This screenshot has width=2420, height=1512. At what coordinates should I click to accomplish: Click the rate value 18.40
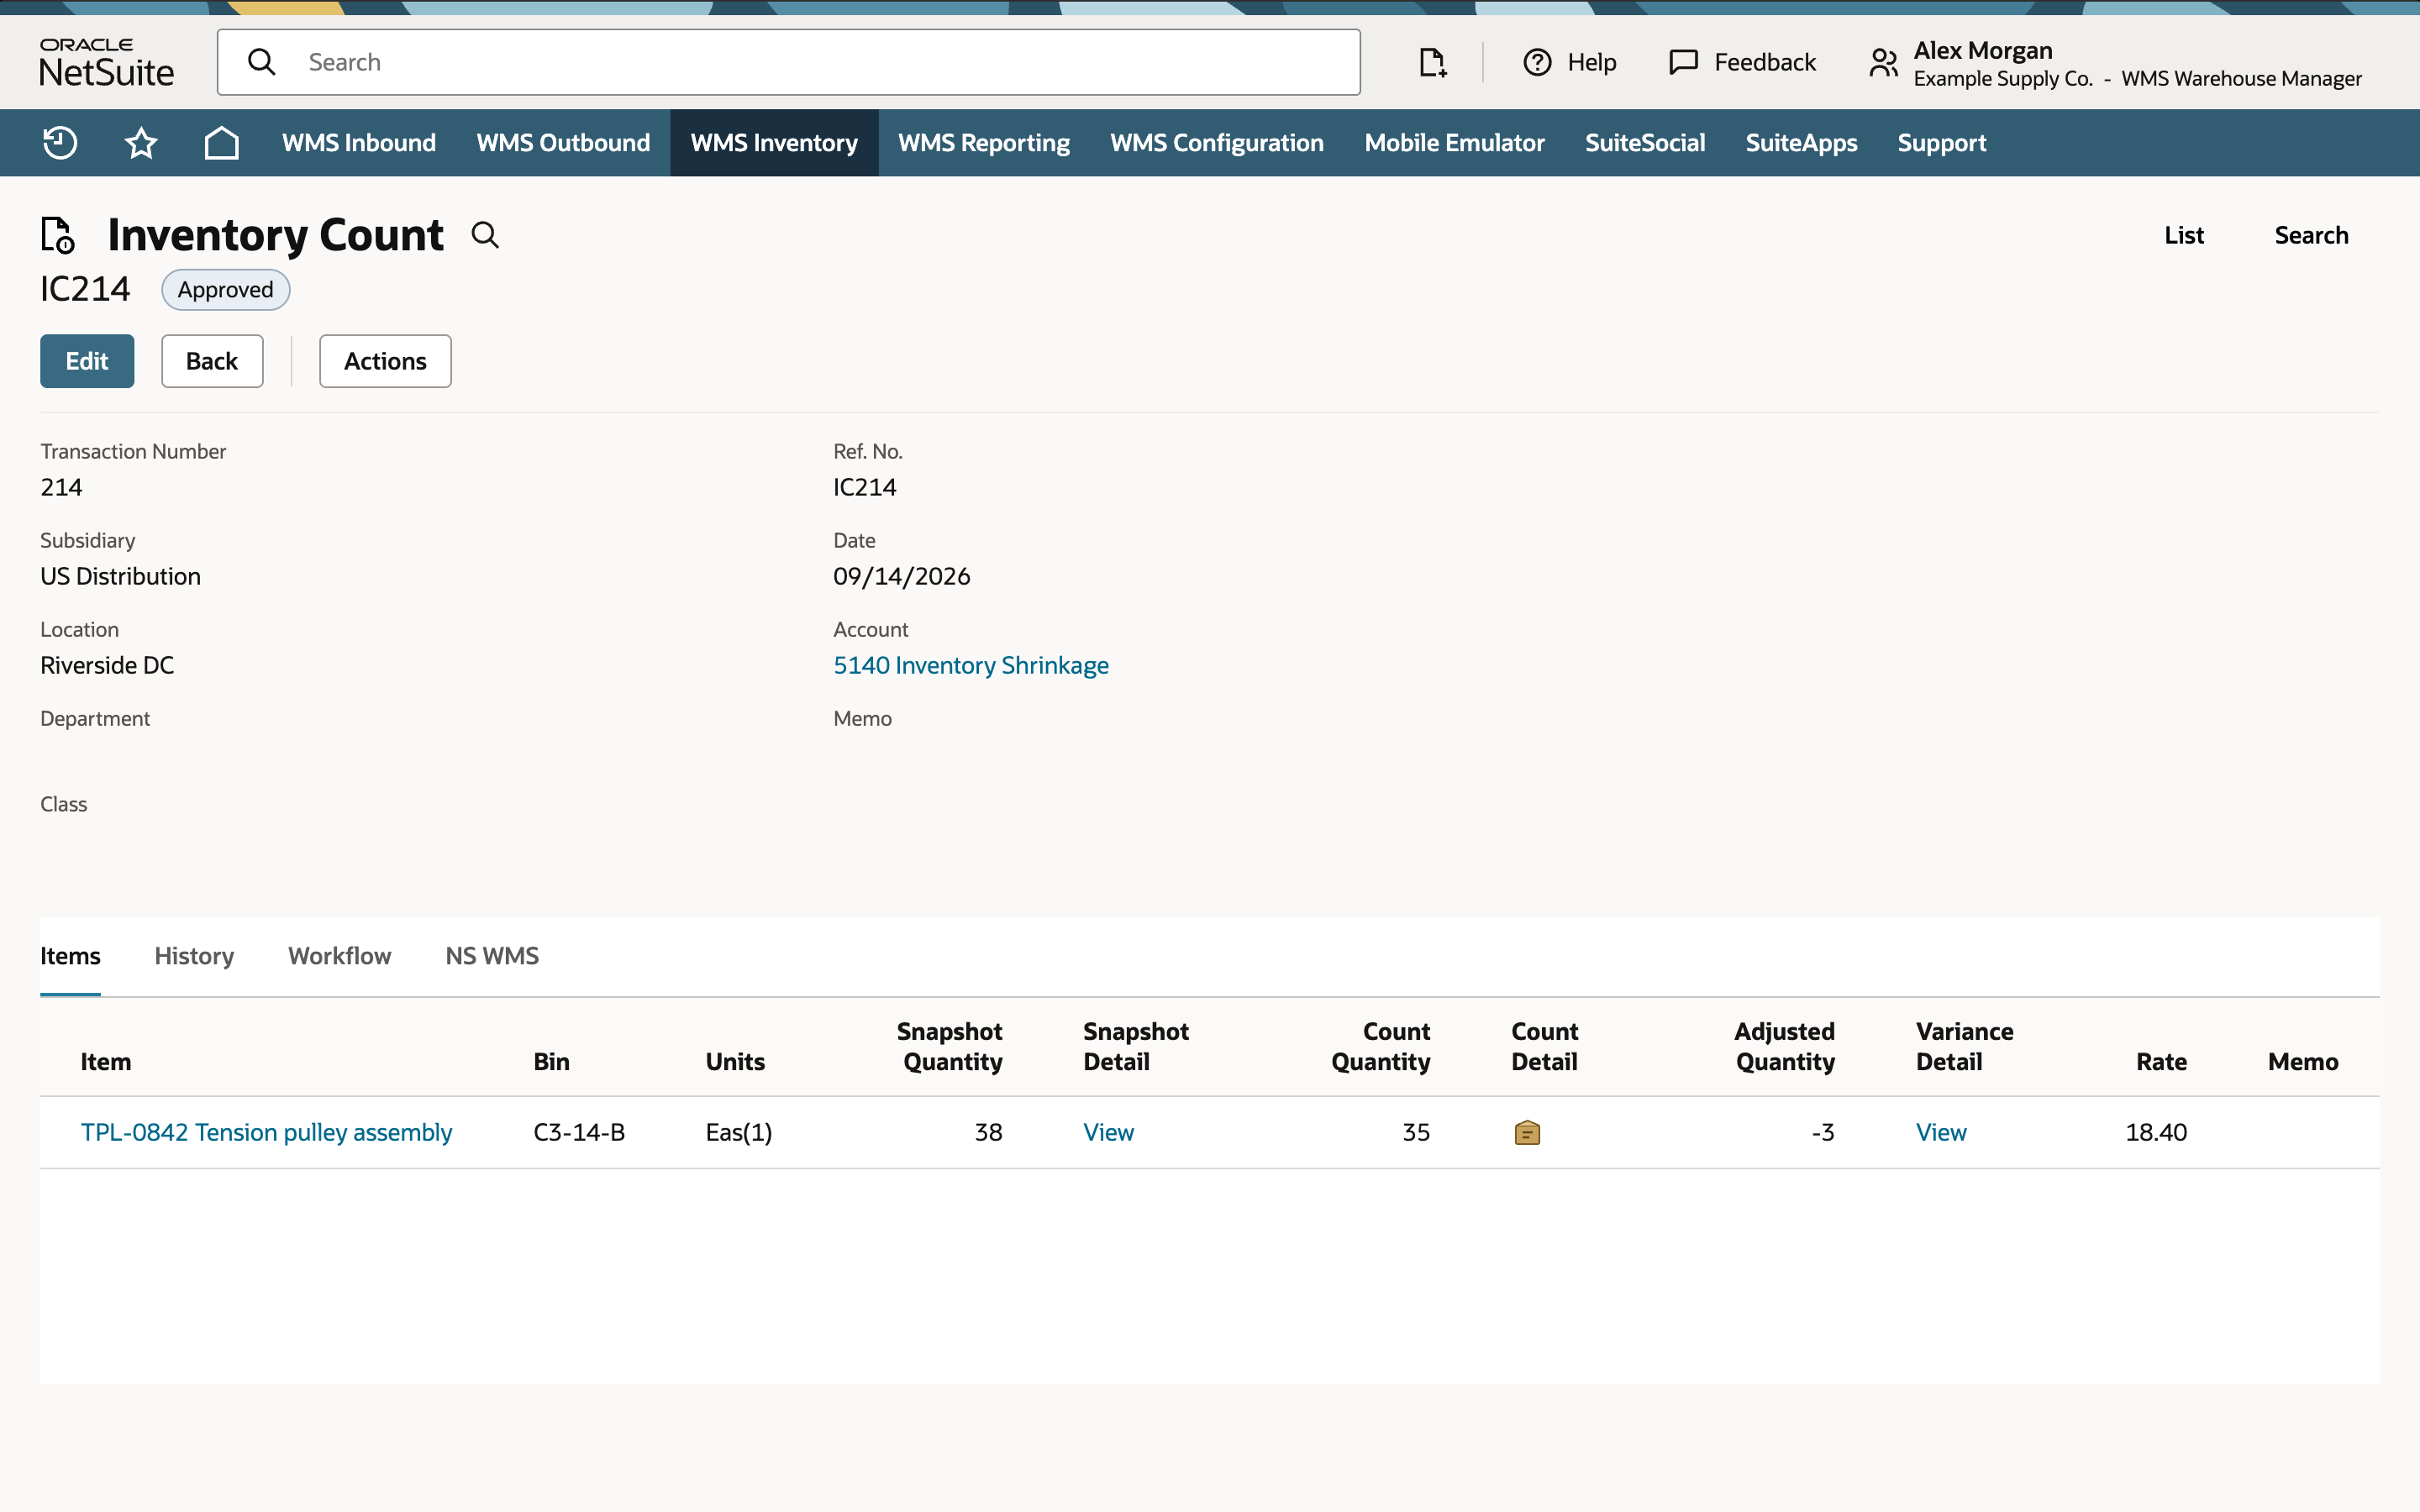pos(2156,1132)
